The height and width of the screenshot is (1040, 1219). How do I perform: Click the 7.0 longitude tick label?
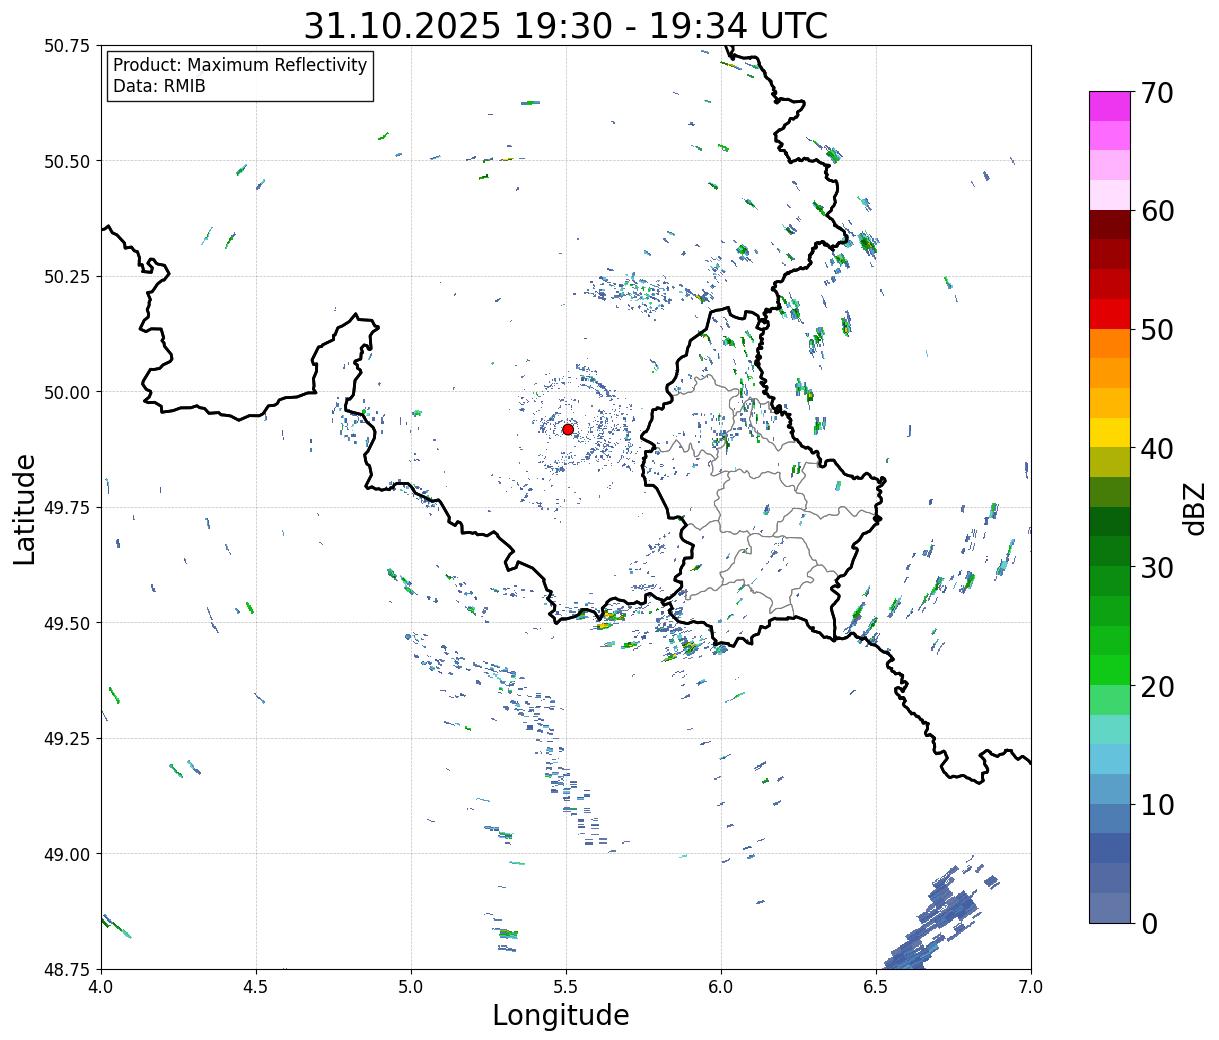point(1030,987)
